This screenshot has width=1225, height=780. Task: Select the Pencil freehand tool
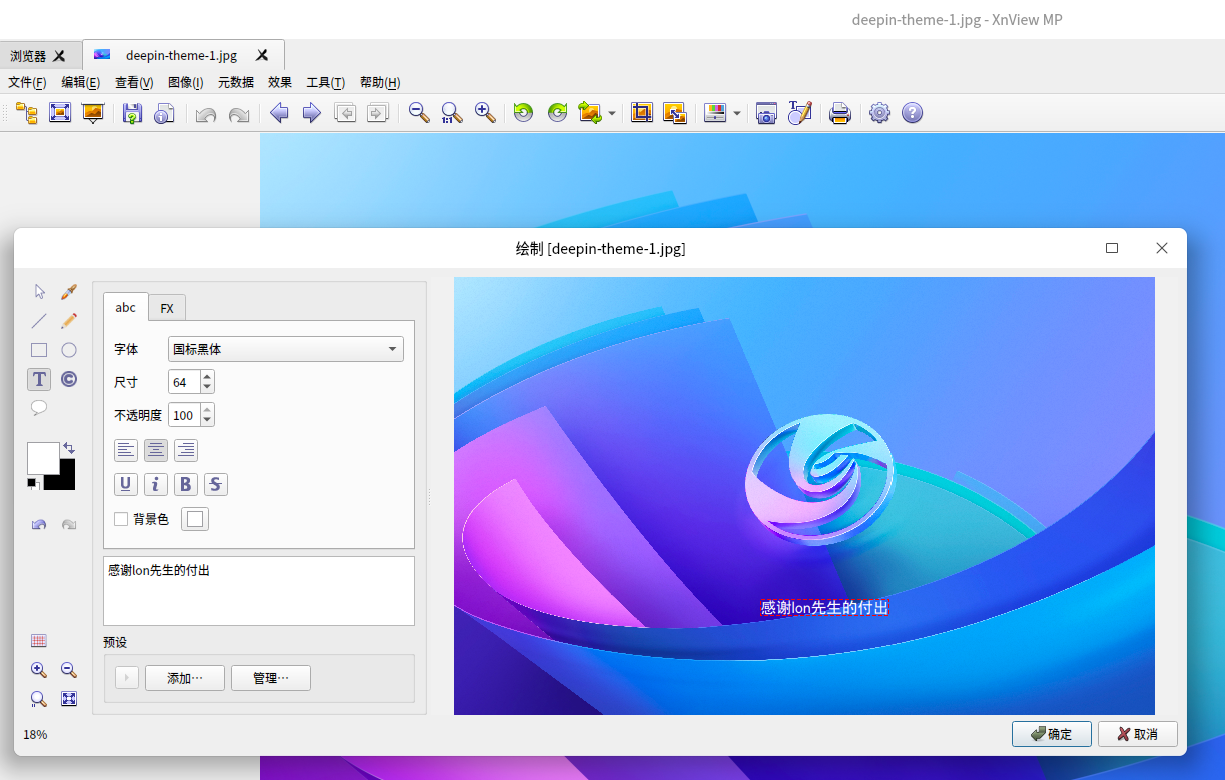click(x=68, y=320)
